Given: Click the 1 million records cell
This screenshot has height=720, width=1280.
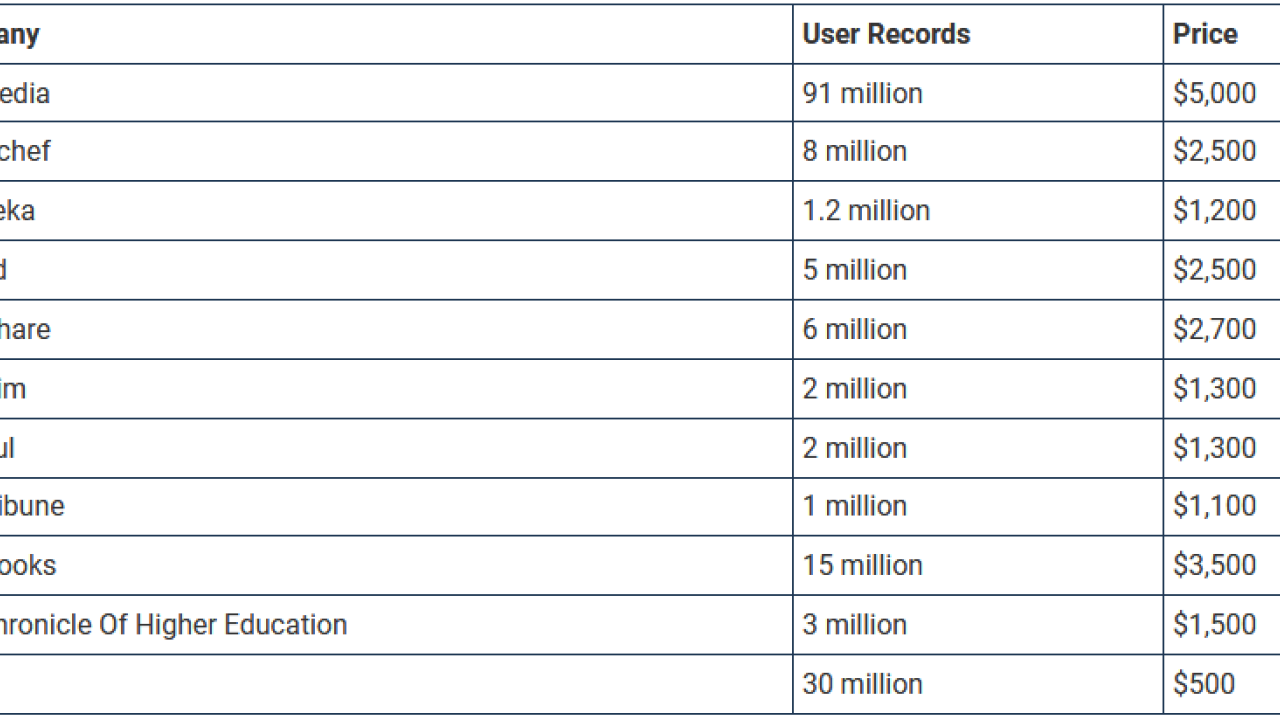Looking at the screenshot, I should click(x=854, y=506).
